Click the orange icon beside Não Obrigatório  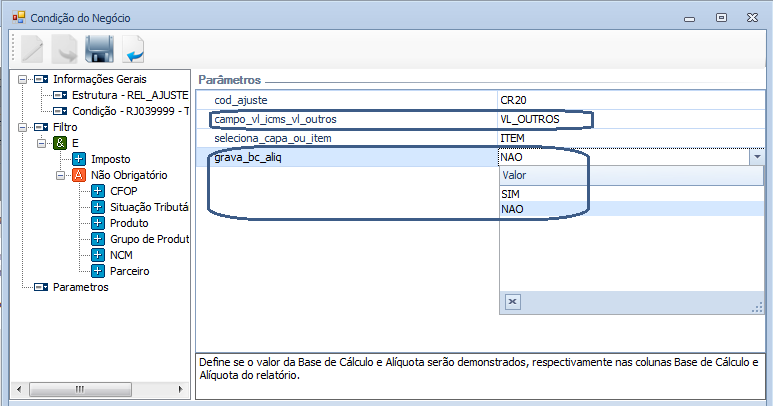click(79, 175)
